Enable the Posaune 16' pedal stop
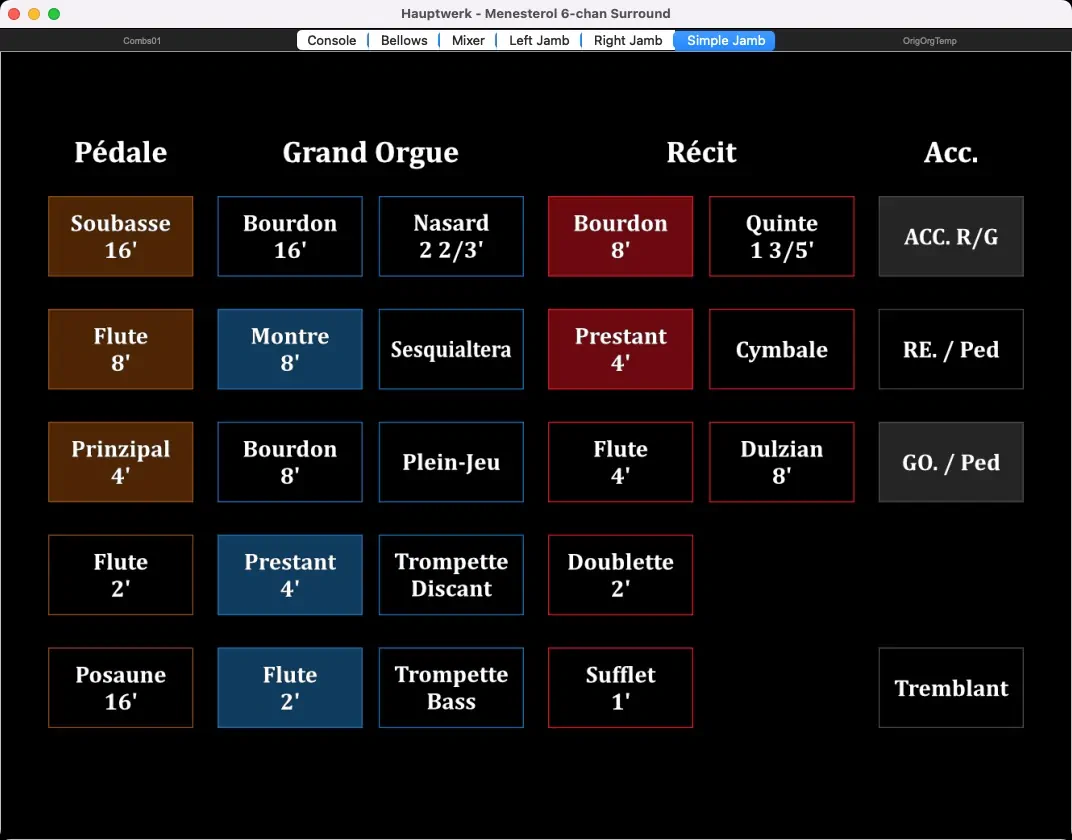 (121, 688)
